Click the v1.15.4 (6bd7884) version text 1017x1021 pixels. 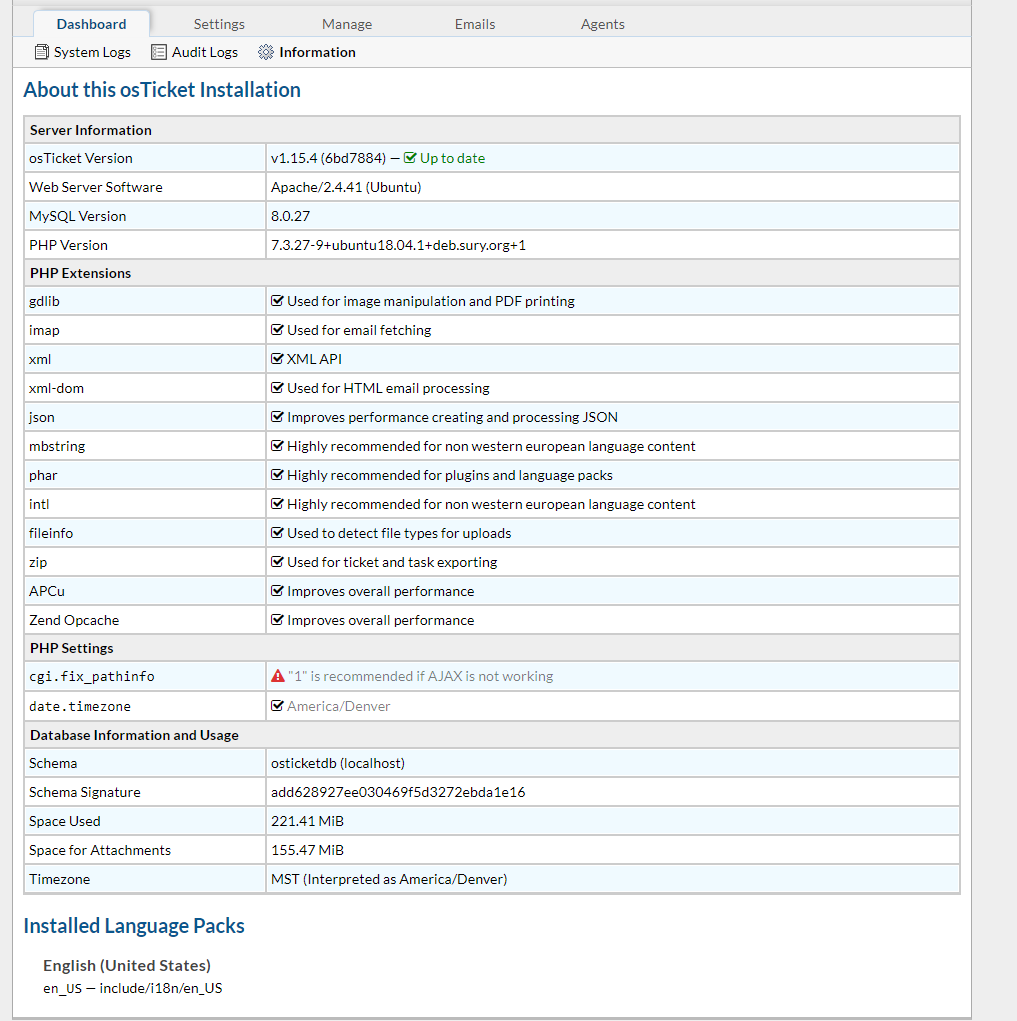(x=328, y=158)
